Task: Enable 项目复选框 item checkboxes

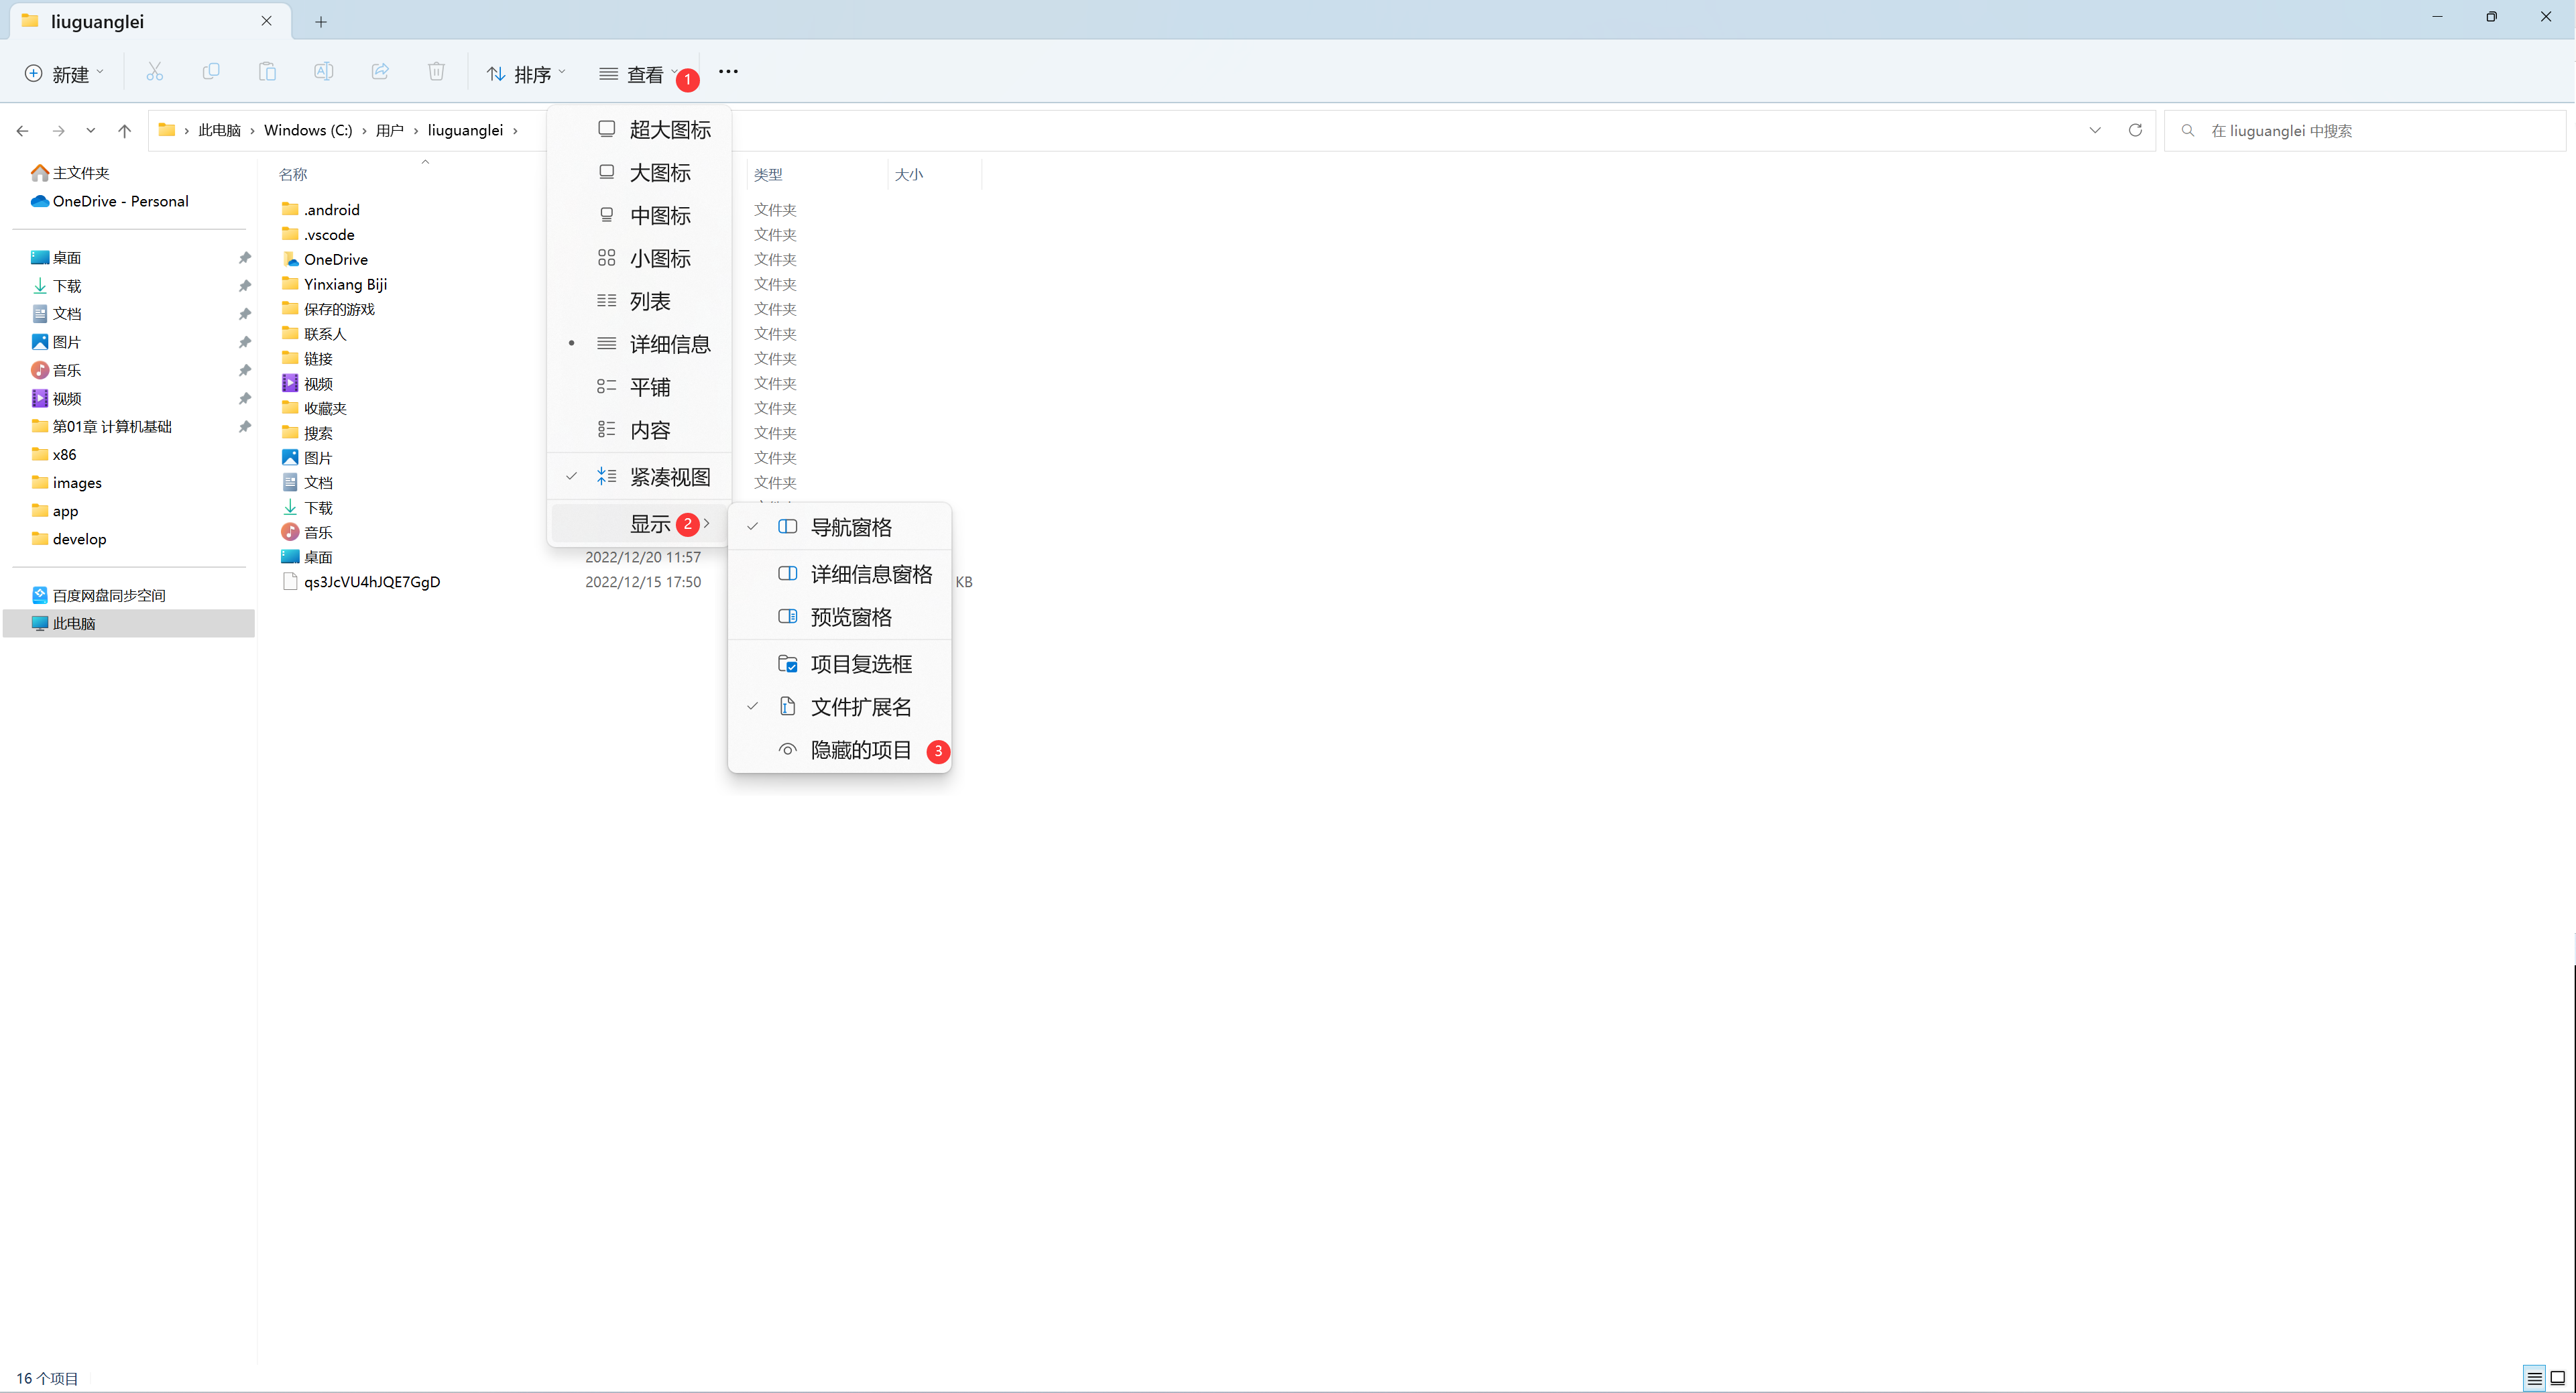Action: (x=839, y=664)
